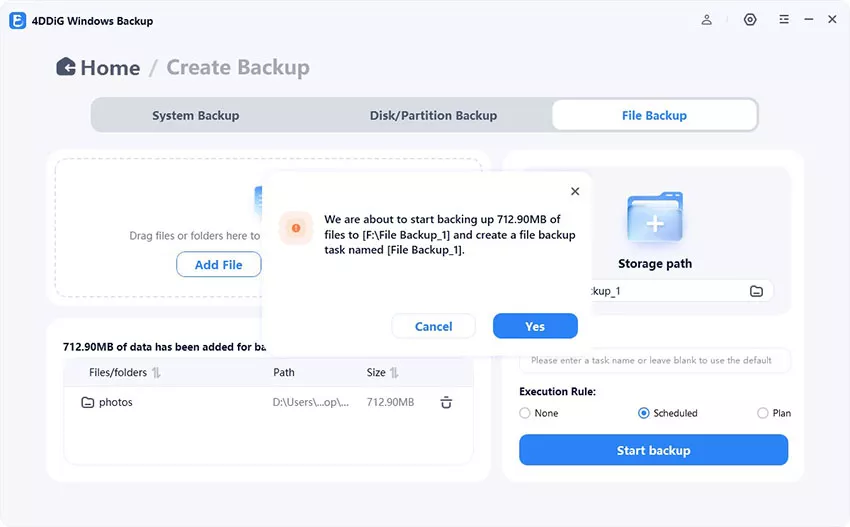
Task: Click the 4DDiG Windows Backup logo icon
Action: pyautogui.click(x=17, y=21)
